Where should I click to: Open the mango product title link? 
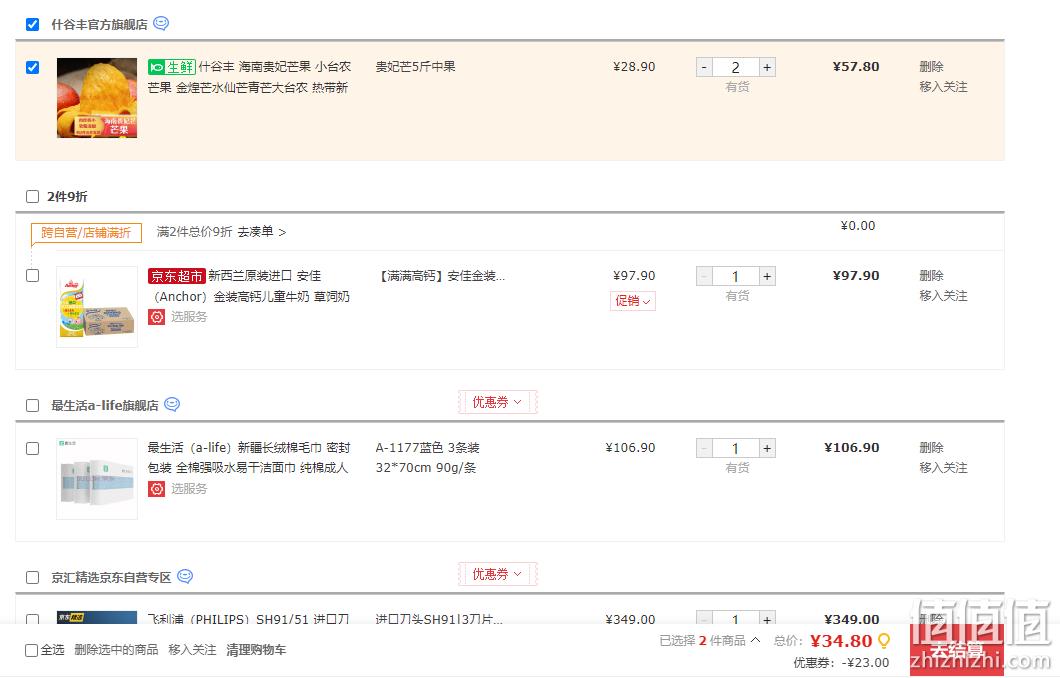pos(249,77)
